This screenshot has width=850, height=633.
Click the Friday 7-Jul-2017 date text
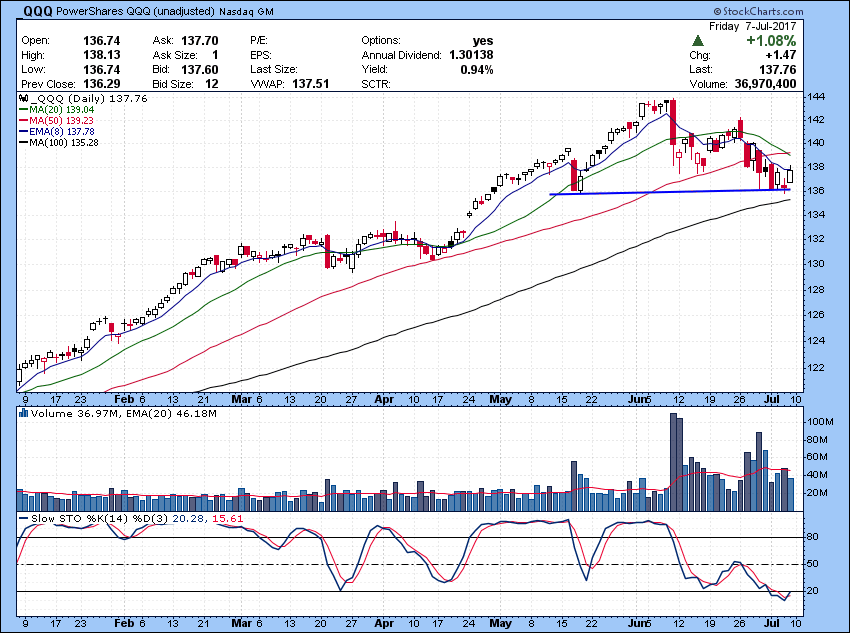(x=752, y=26)
